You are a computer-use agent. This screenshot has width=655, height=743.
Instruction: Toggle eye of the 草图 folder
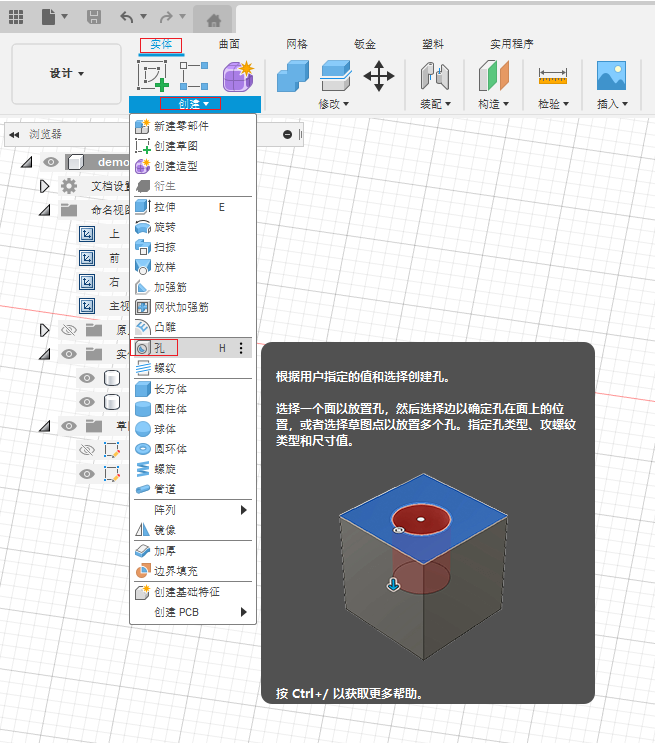click(69, 426)
